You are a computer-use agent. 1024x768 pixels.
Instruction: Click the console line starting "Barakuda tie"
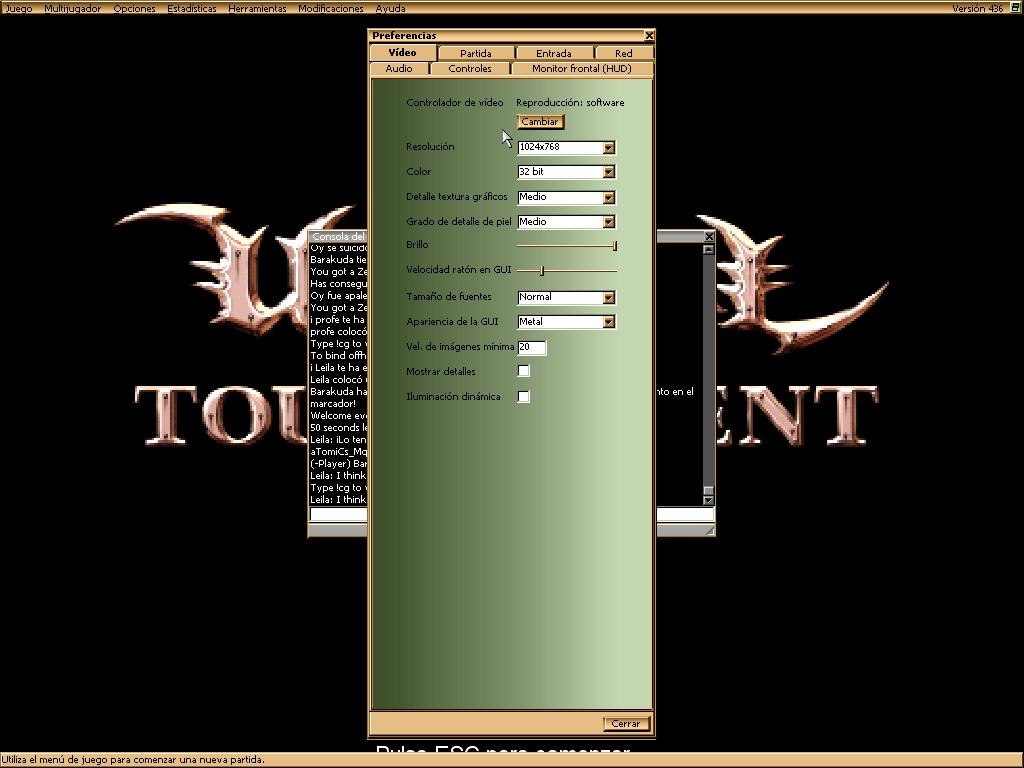[338, 259]
